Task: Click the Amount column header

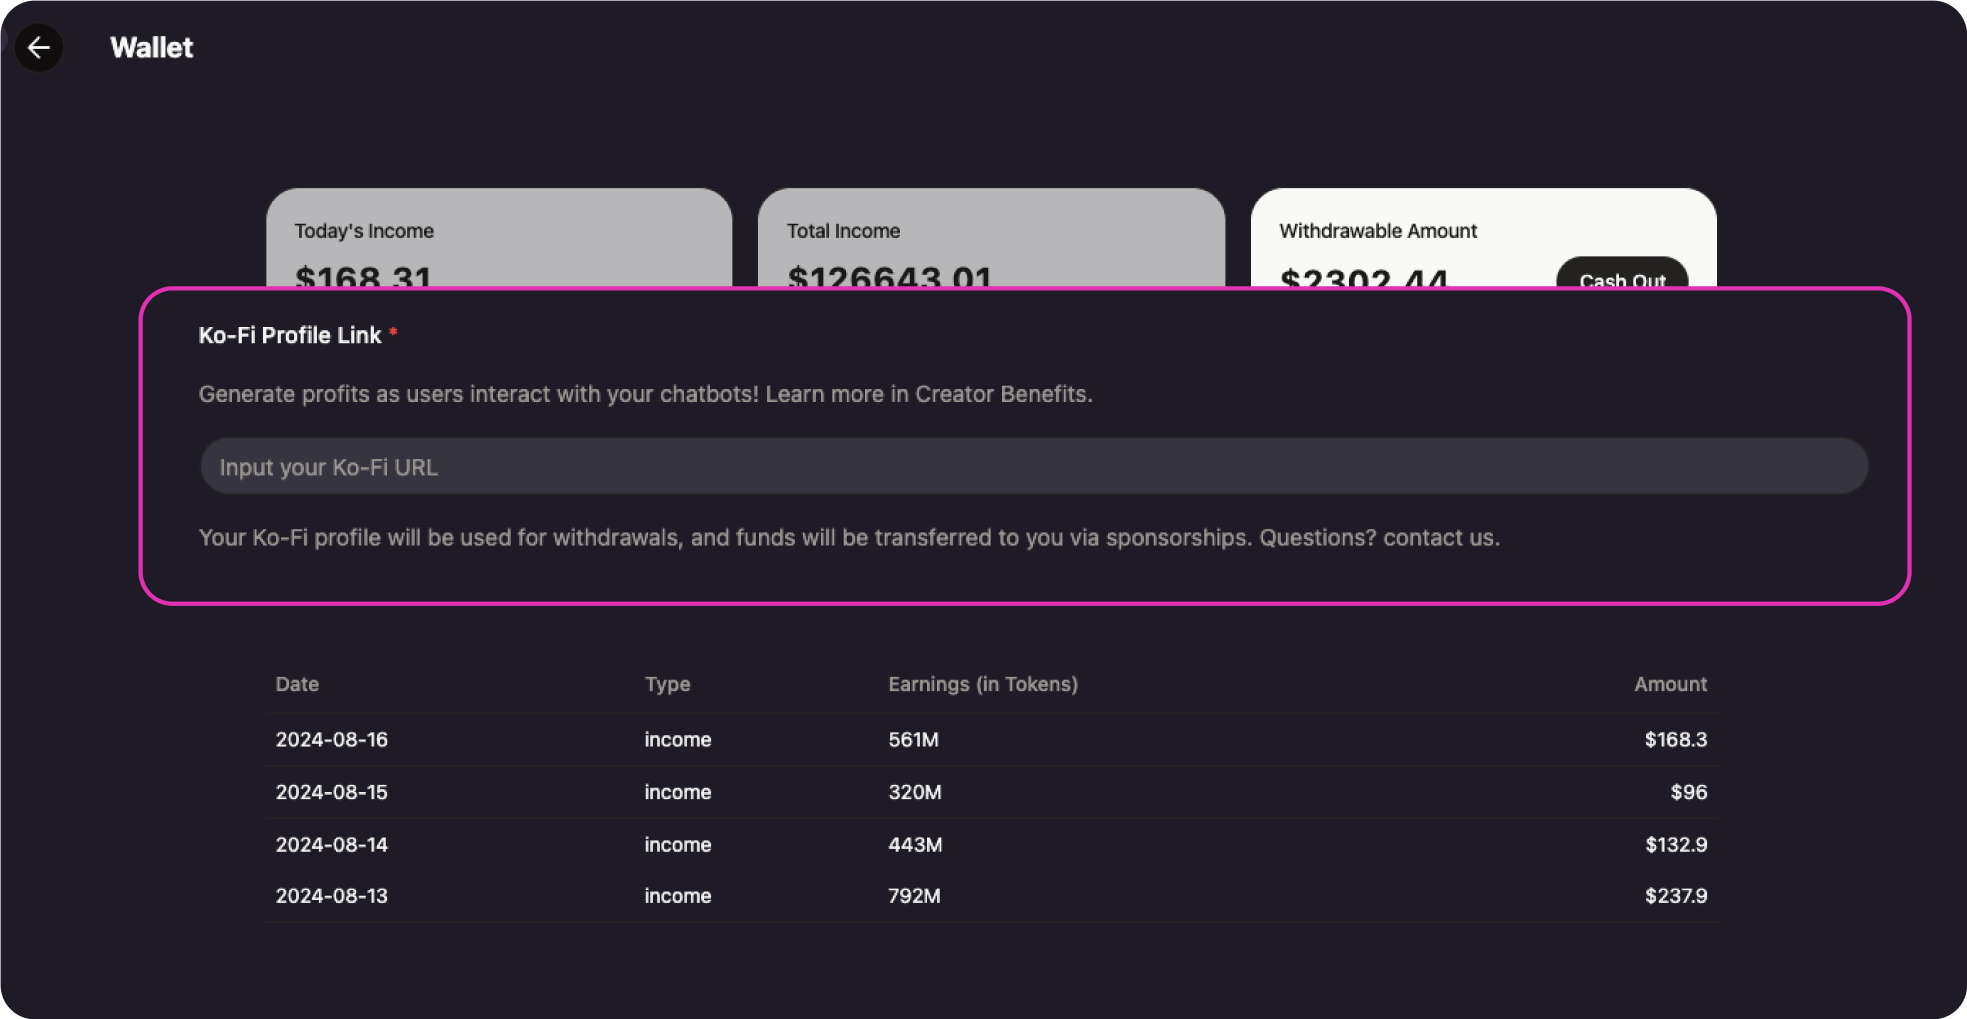Action: 1670,684
